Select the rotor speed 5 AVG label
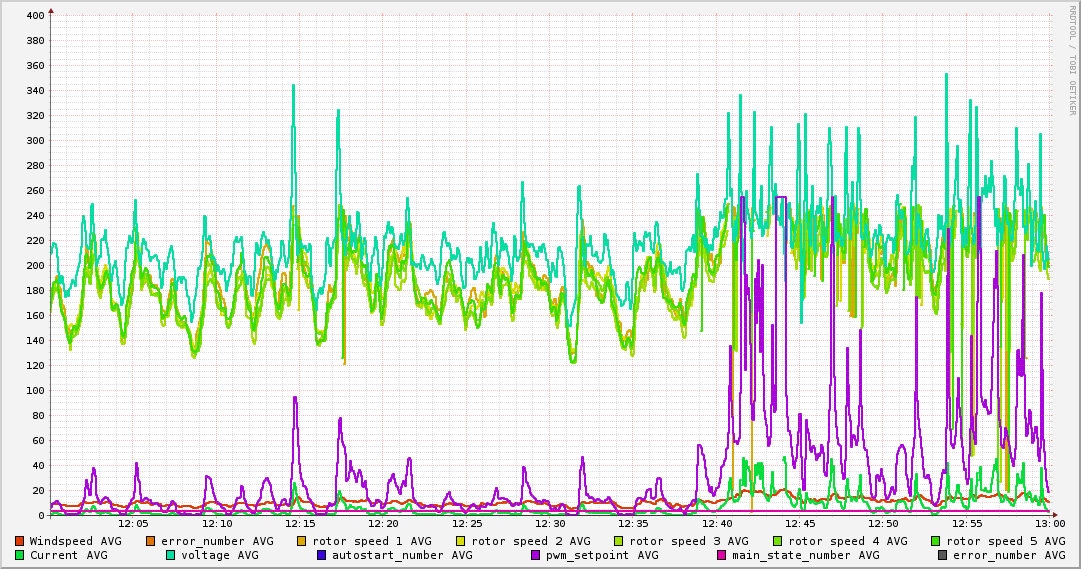This screenshot has width=1081, height=569. click(1006, 541)
